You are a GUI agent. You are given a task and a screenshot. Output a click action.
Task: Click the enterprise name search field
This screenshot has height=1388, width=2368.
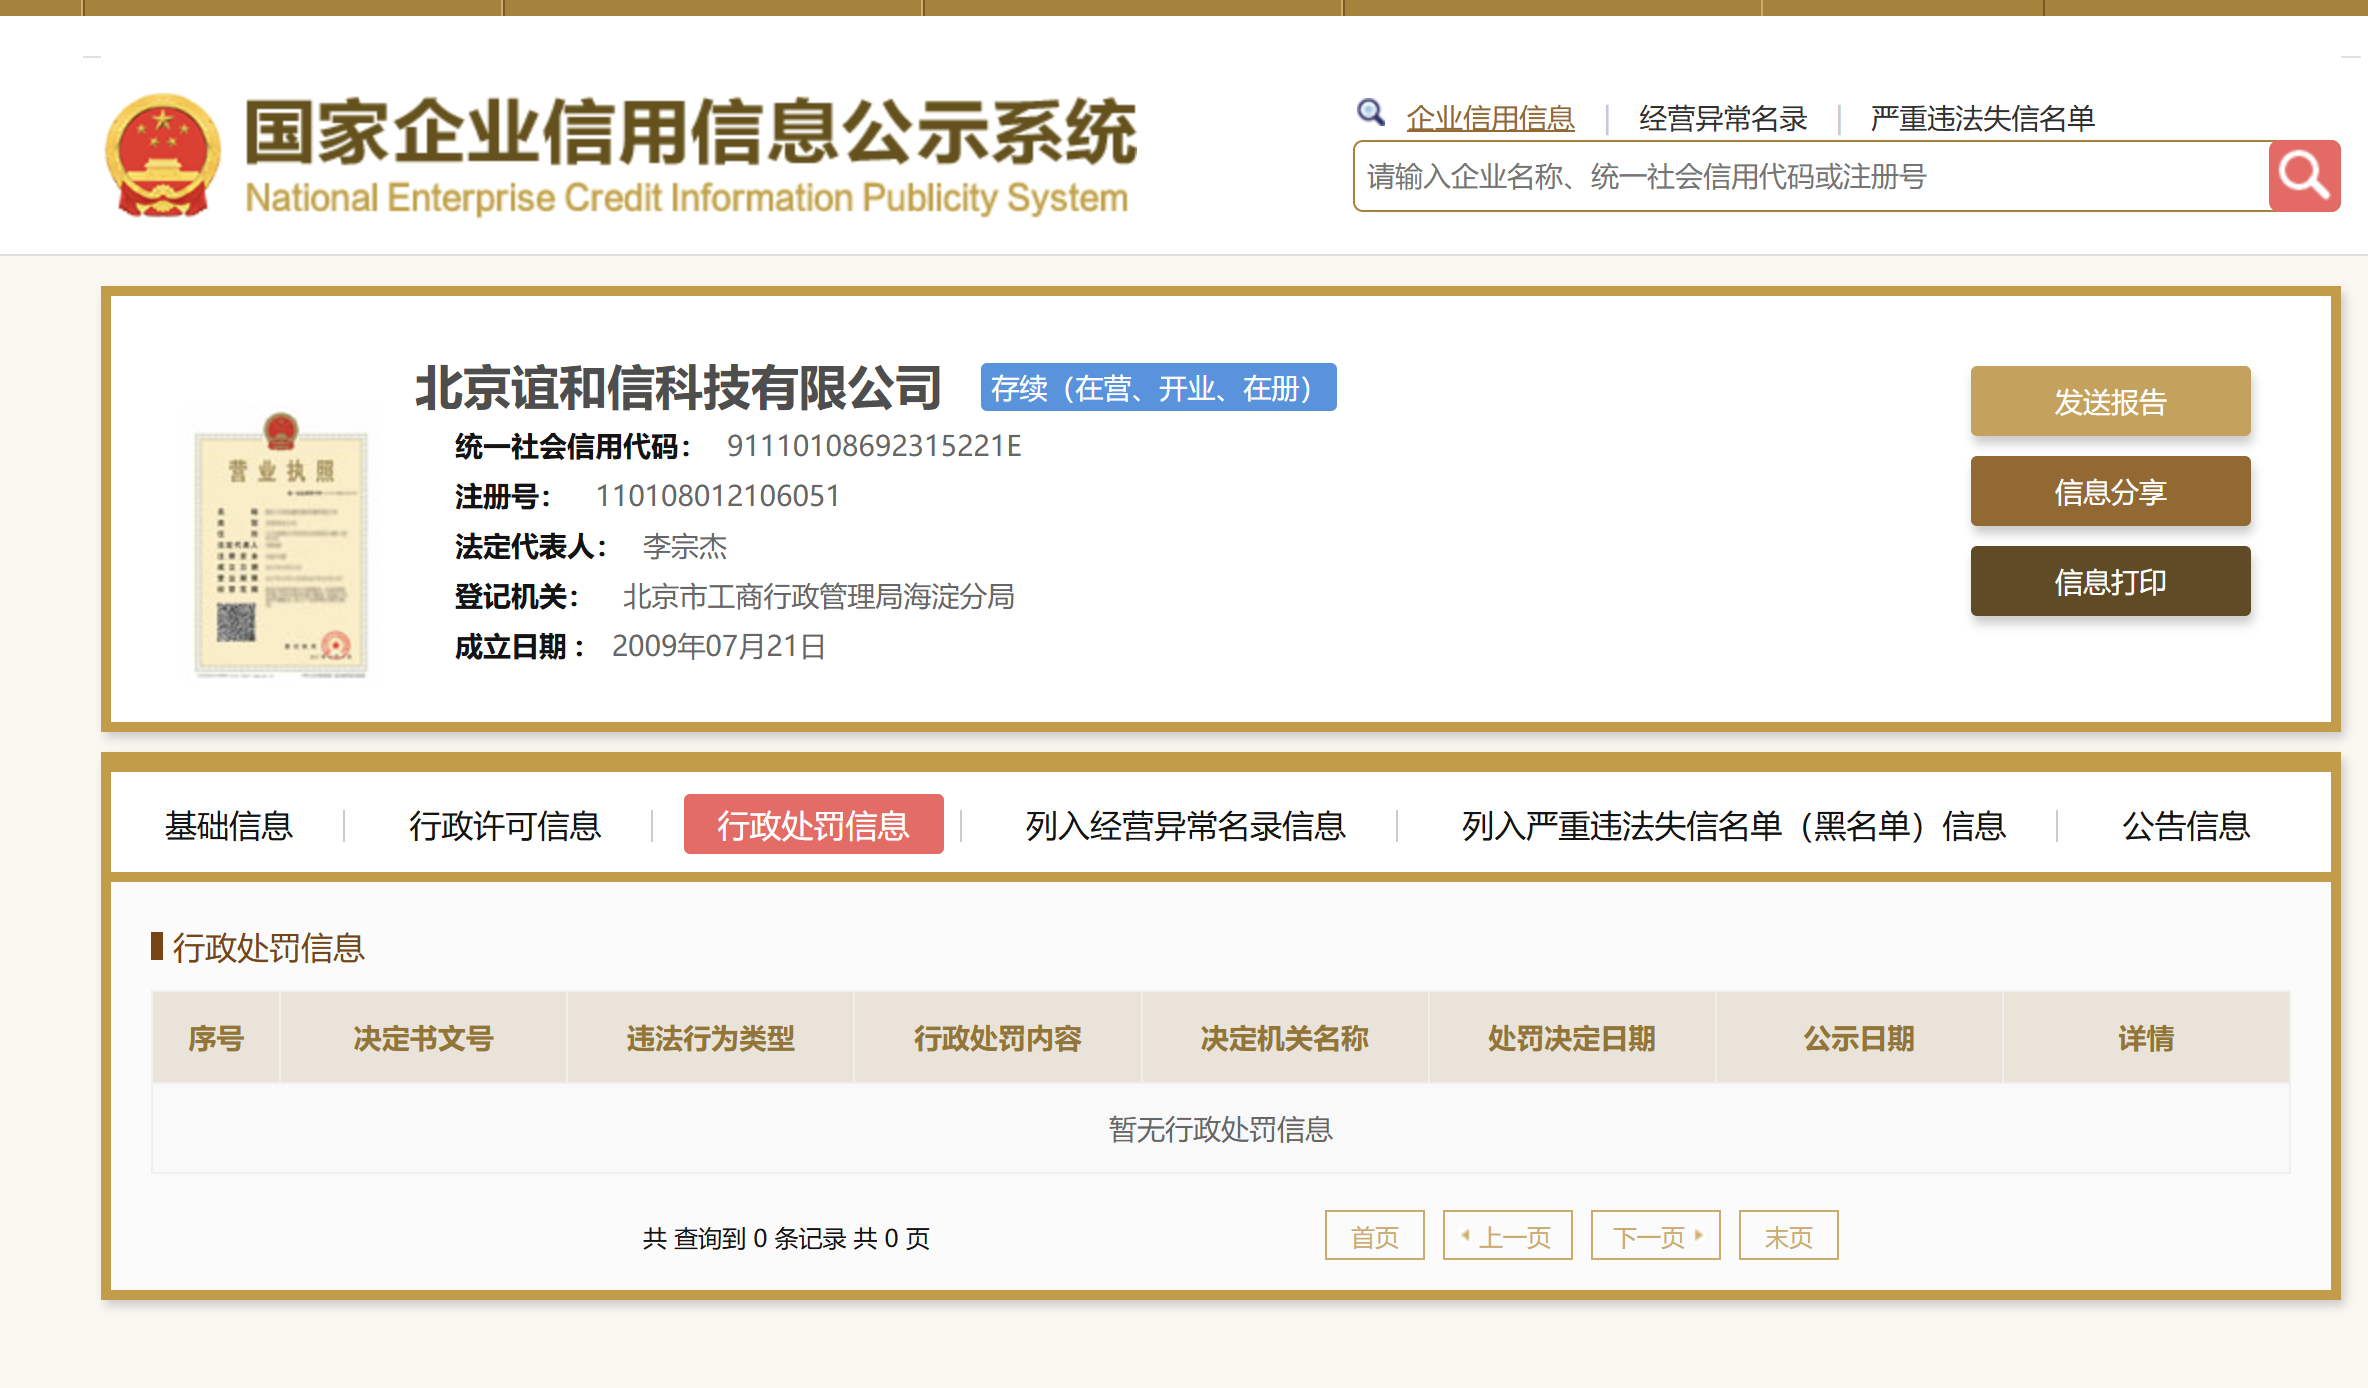click(x=1810, y=176)
